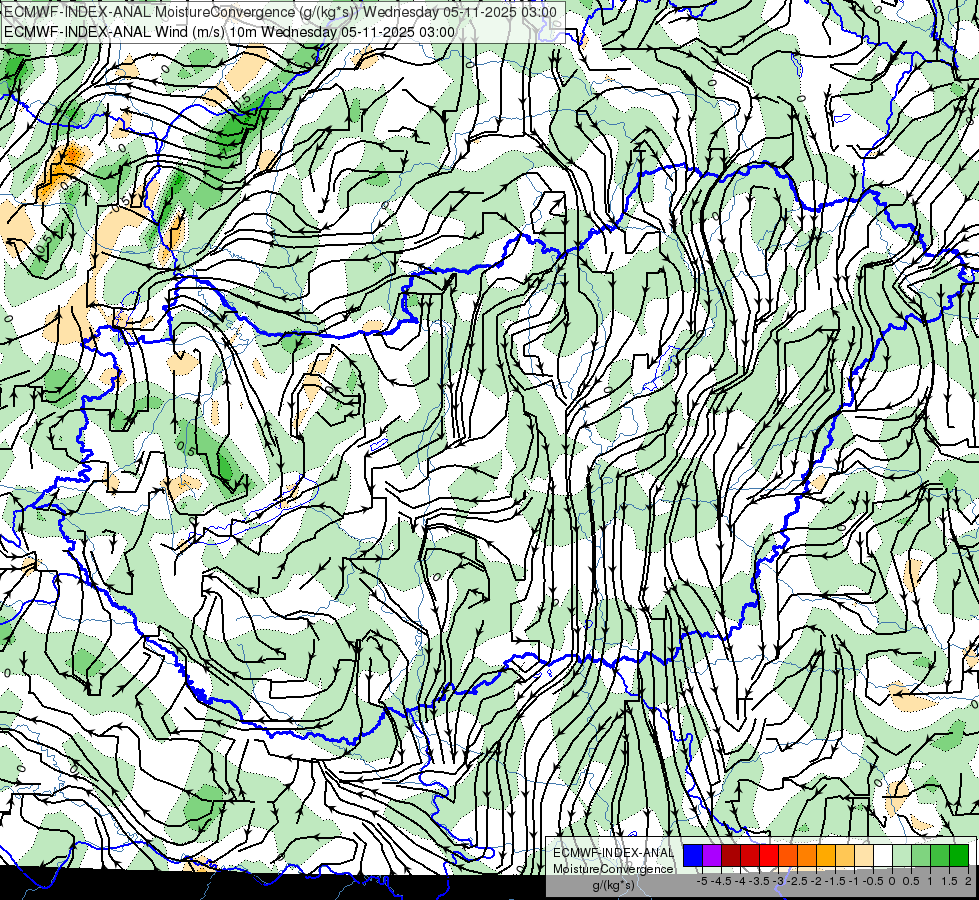
Task: Click the amber legend swatch (-2 to -1.5)
Action: coord(826,855)
